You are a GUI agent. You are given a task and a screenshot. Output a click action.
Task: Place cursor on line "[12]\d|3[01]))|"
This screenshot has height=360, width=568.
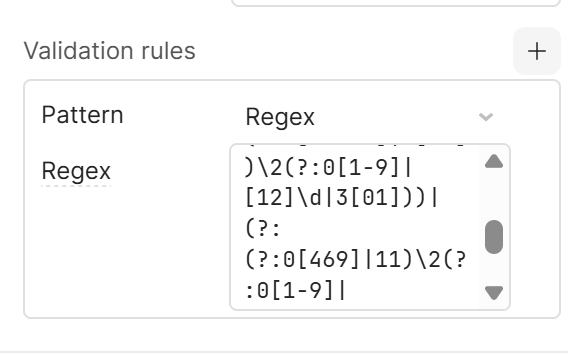(342, 198)
